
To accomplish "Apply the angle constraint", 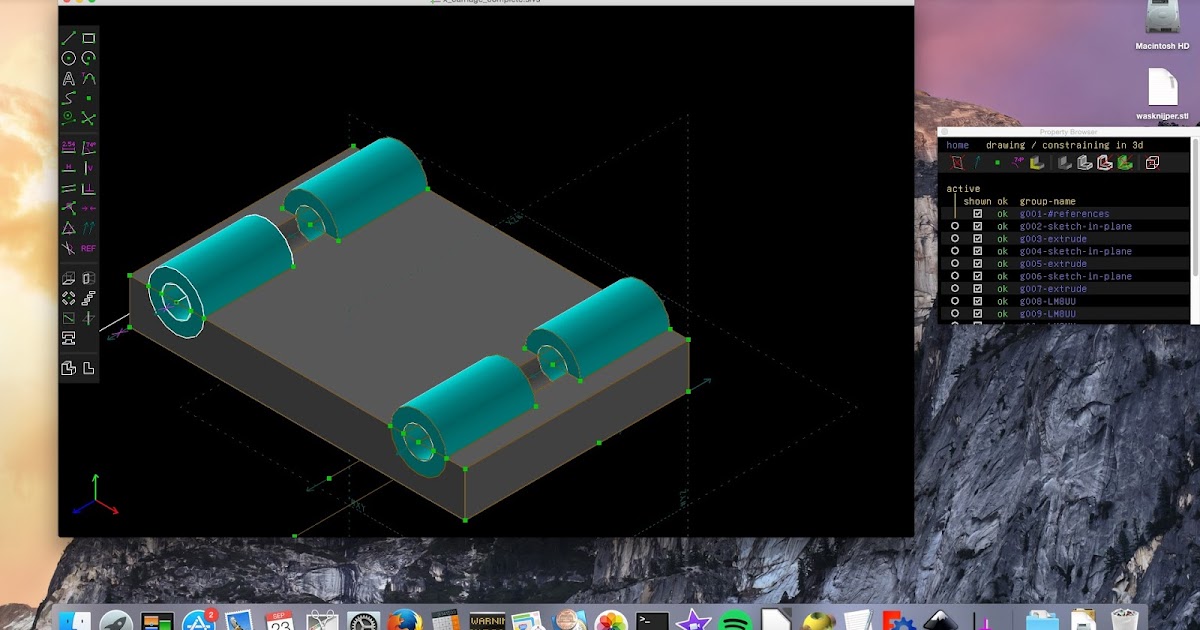I will (x=90, y=148).
